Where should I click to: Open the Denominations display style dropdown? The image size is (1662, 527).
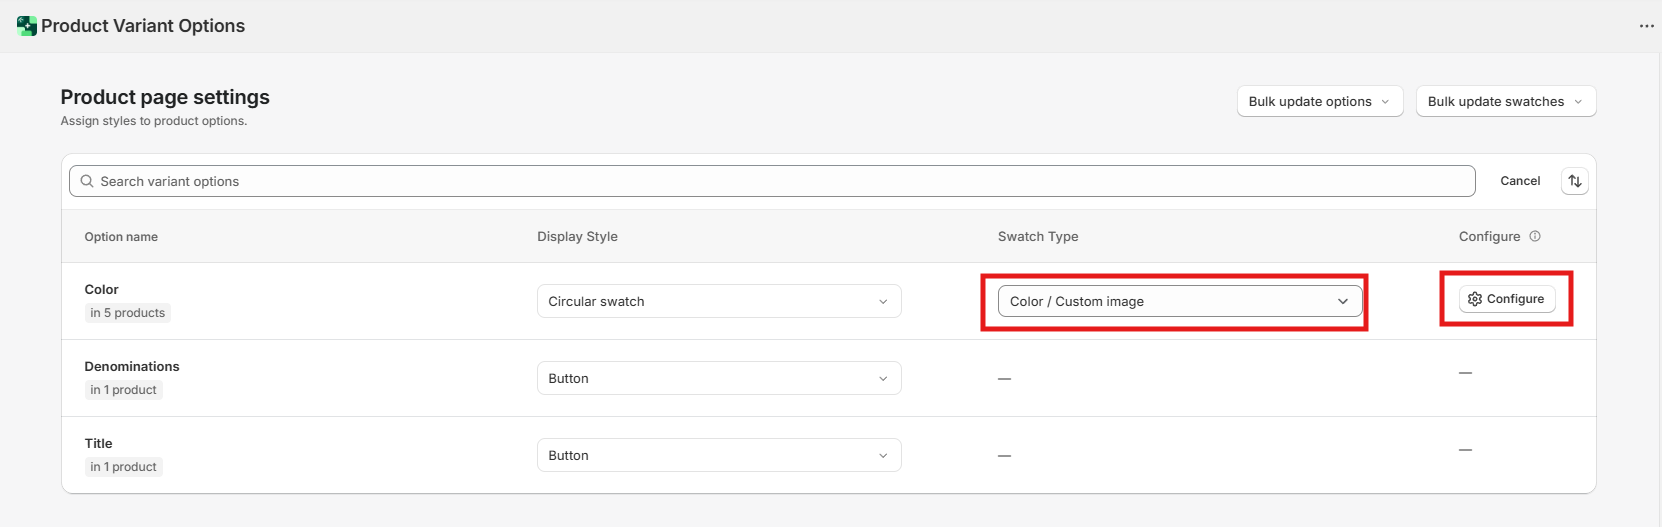tap(718, 379)
